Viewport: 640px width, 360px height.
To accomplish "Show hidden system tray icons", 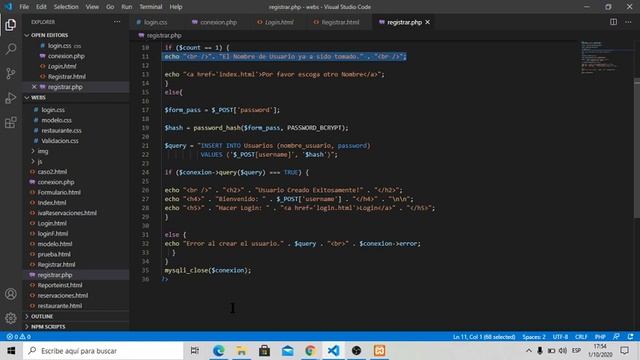I will coord(529,351).
